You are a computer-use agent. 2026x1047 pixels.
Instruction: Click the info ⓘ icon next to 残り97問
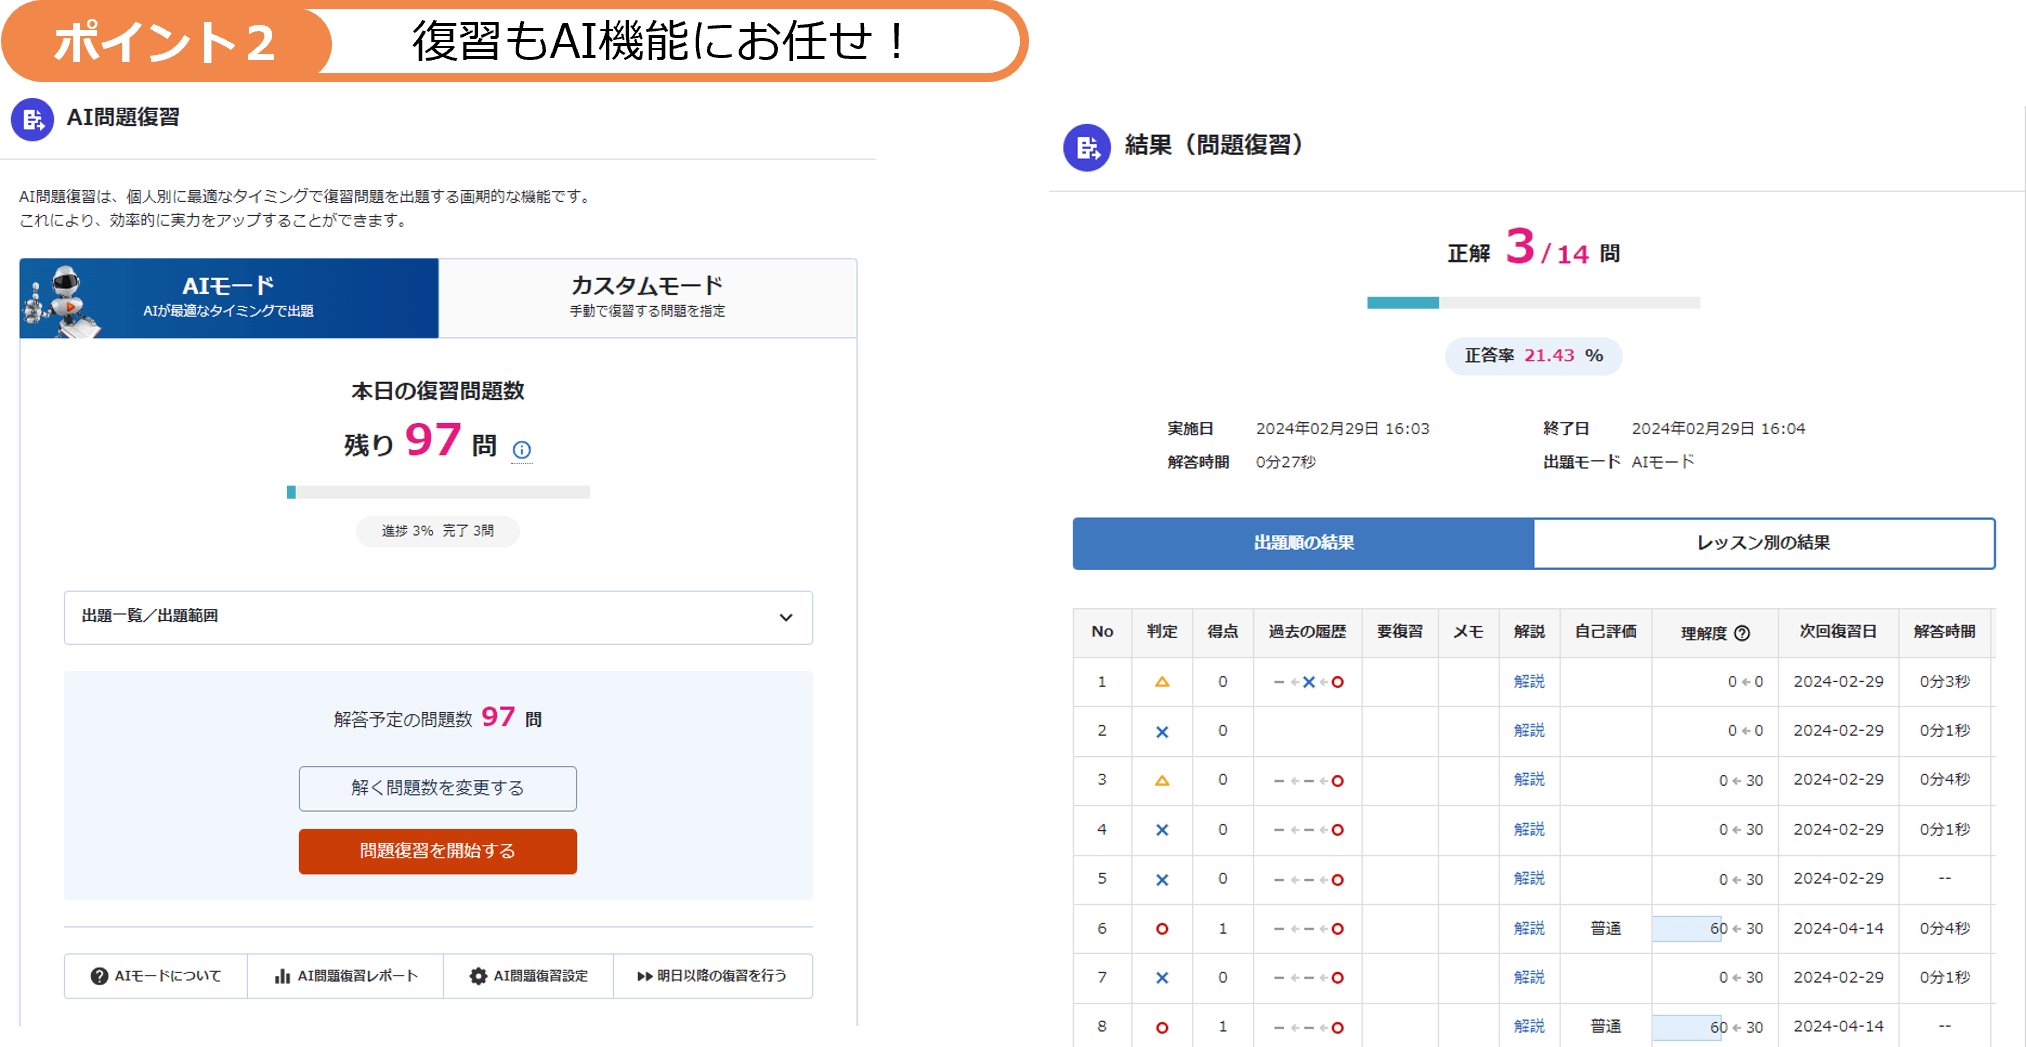click(x=521, y=451)
